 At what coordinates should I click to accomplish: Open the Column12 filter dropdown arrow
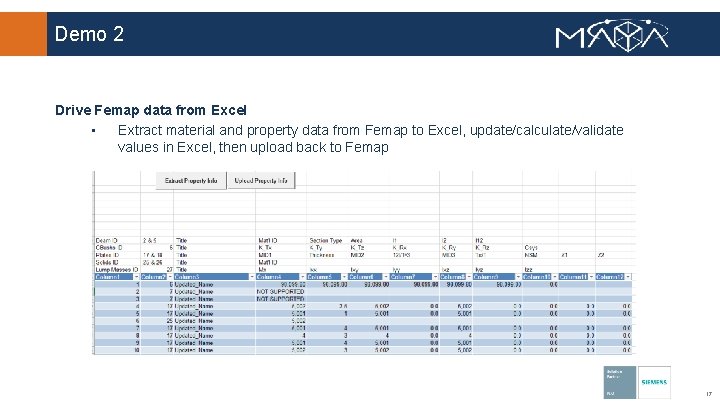click(x=628, y=277)
